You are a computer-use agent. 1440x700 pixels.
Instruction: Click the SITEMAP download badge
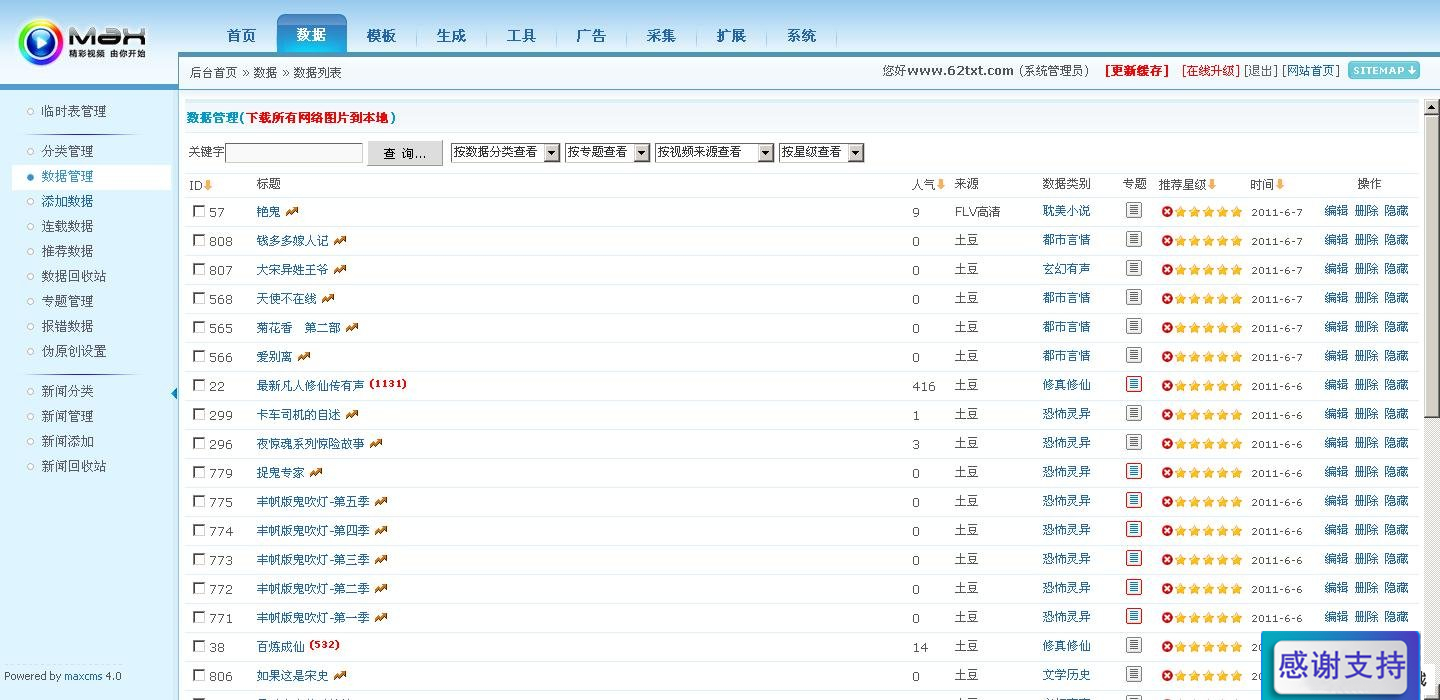(1384, 70)
